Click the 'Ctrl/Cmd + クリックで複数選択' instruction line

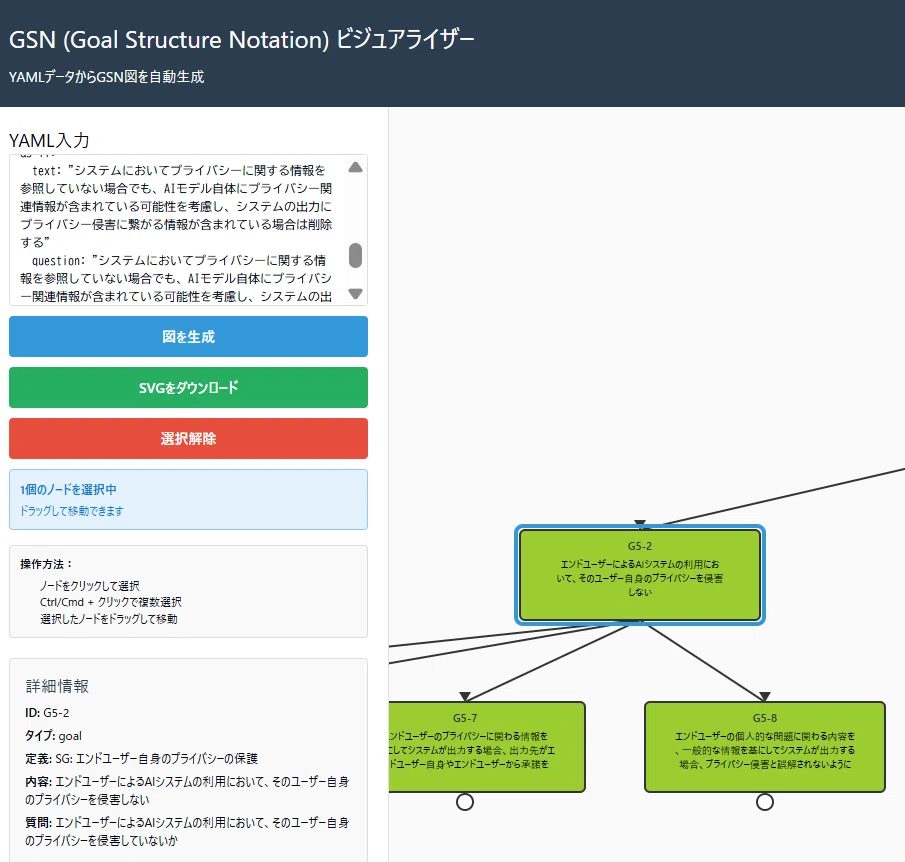[111, 602]
